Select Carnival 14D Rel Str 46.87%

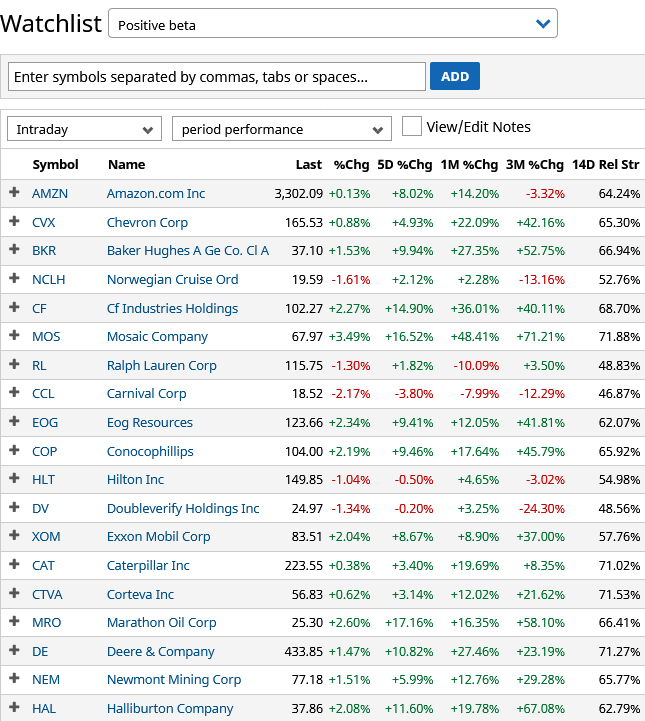[619, 394]
